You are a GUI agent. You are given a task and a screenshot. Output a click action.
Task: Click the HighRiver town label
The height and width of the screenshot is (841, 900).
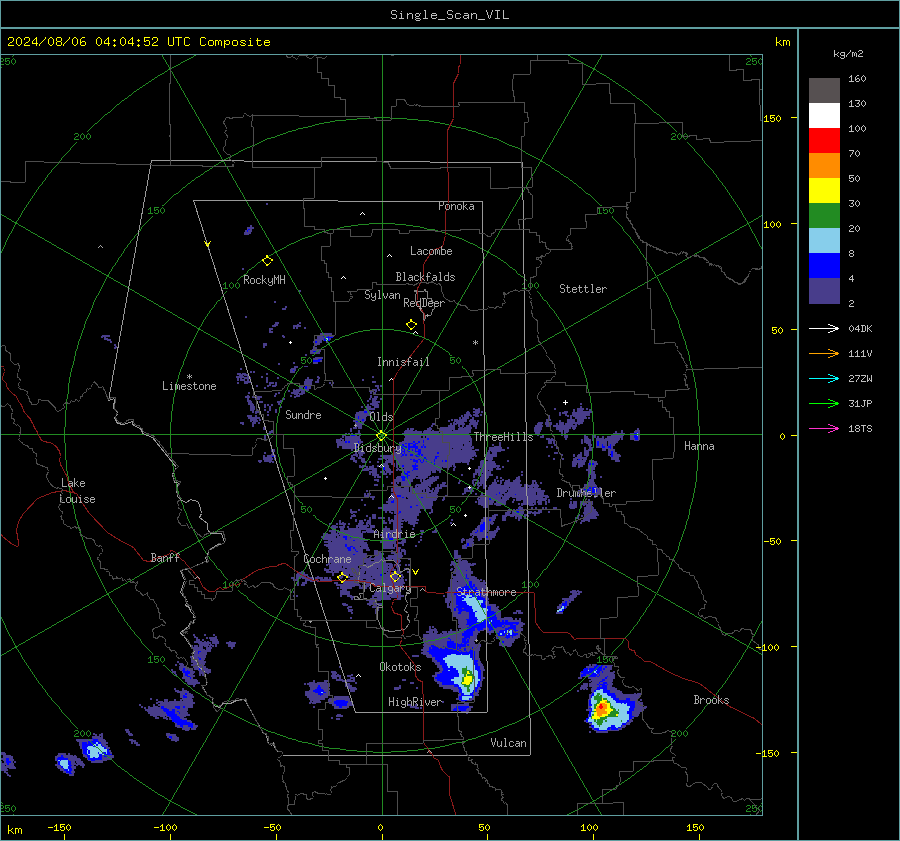tap(415, 702)
